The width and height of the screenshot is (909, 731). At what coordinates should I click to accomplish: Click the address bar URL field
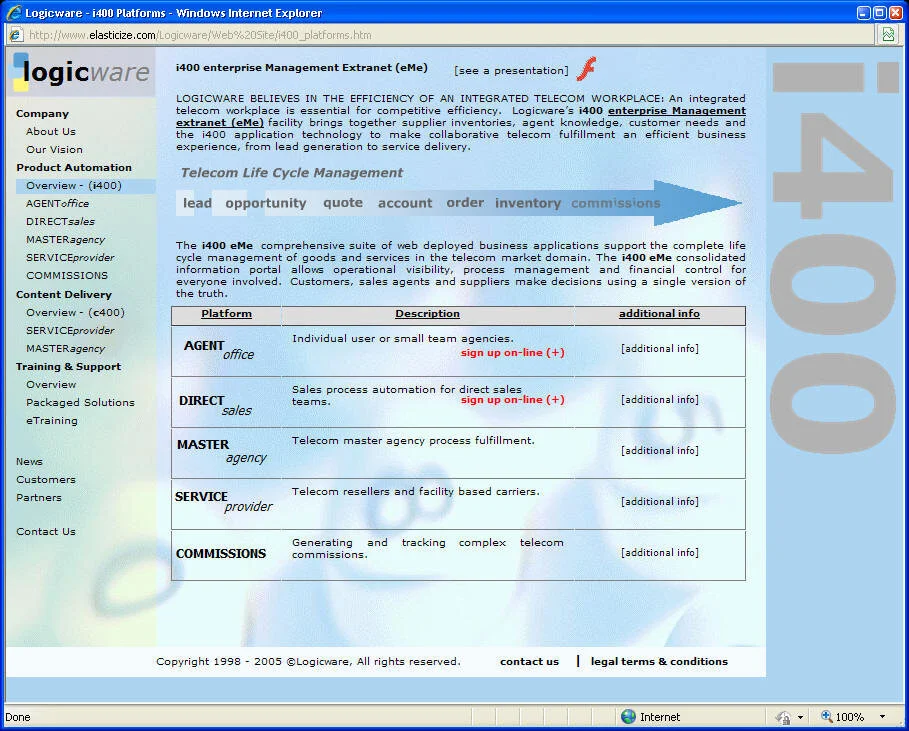point(441,35)
